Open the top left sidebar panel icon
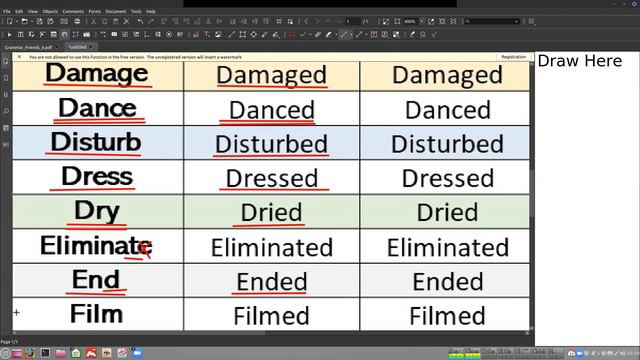The image size is (640, 360). (x=6, y=61)
